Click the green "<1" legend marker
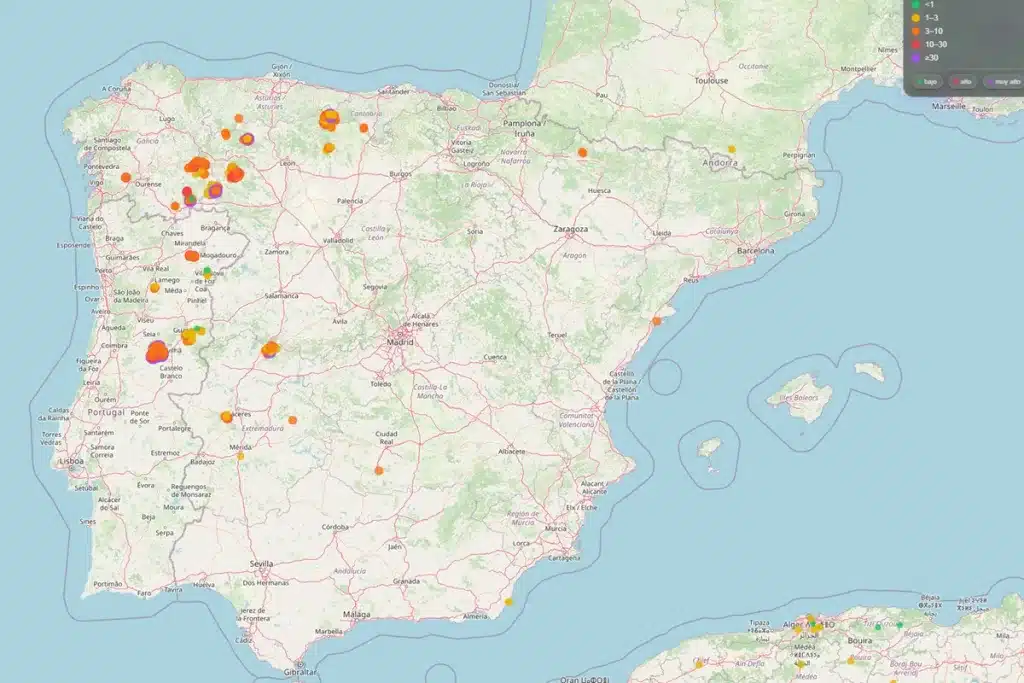The height and width of the screenshot is (683, 1024). click(915, 6)
